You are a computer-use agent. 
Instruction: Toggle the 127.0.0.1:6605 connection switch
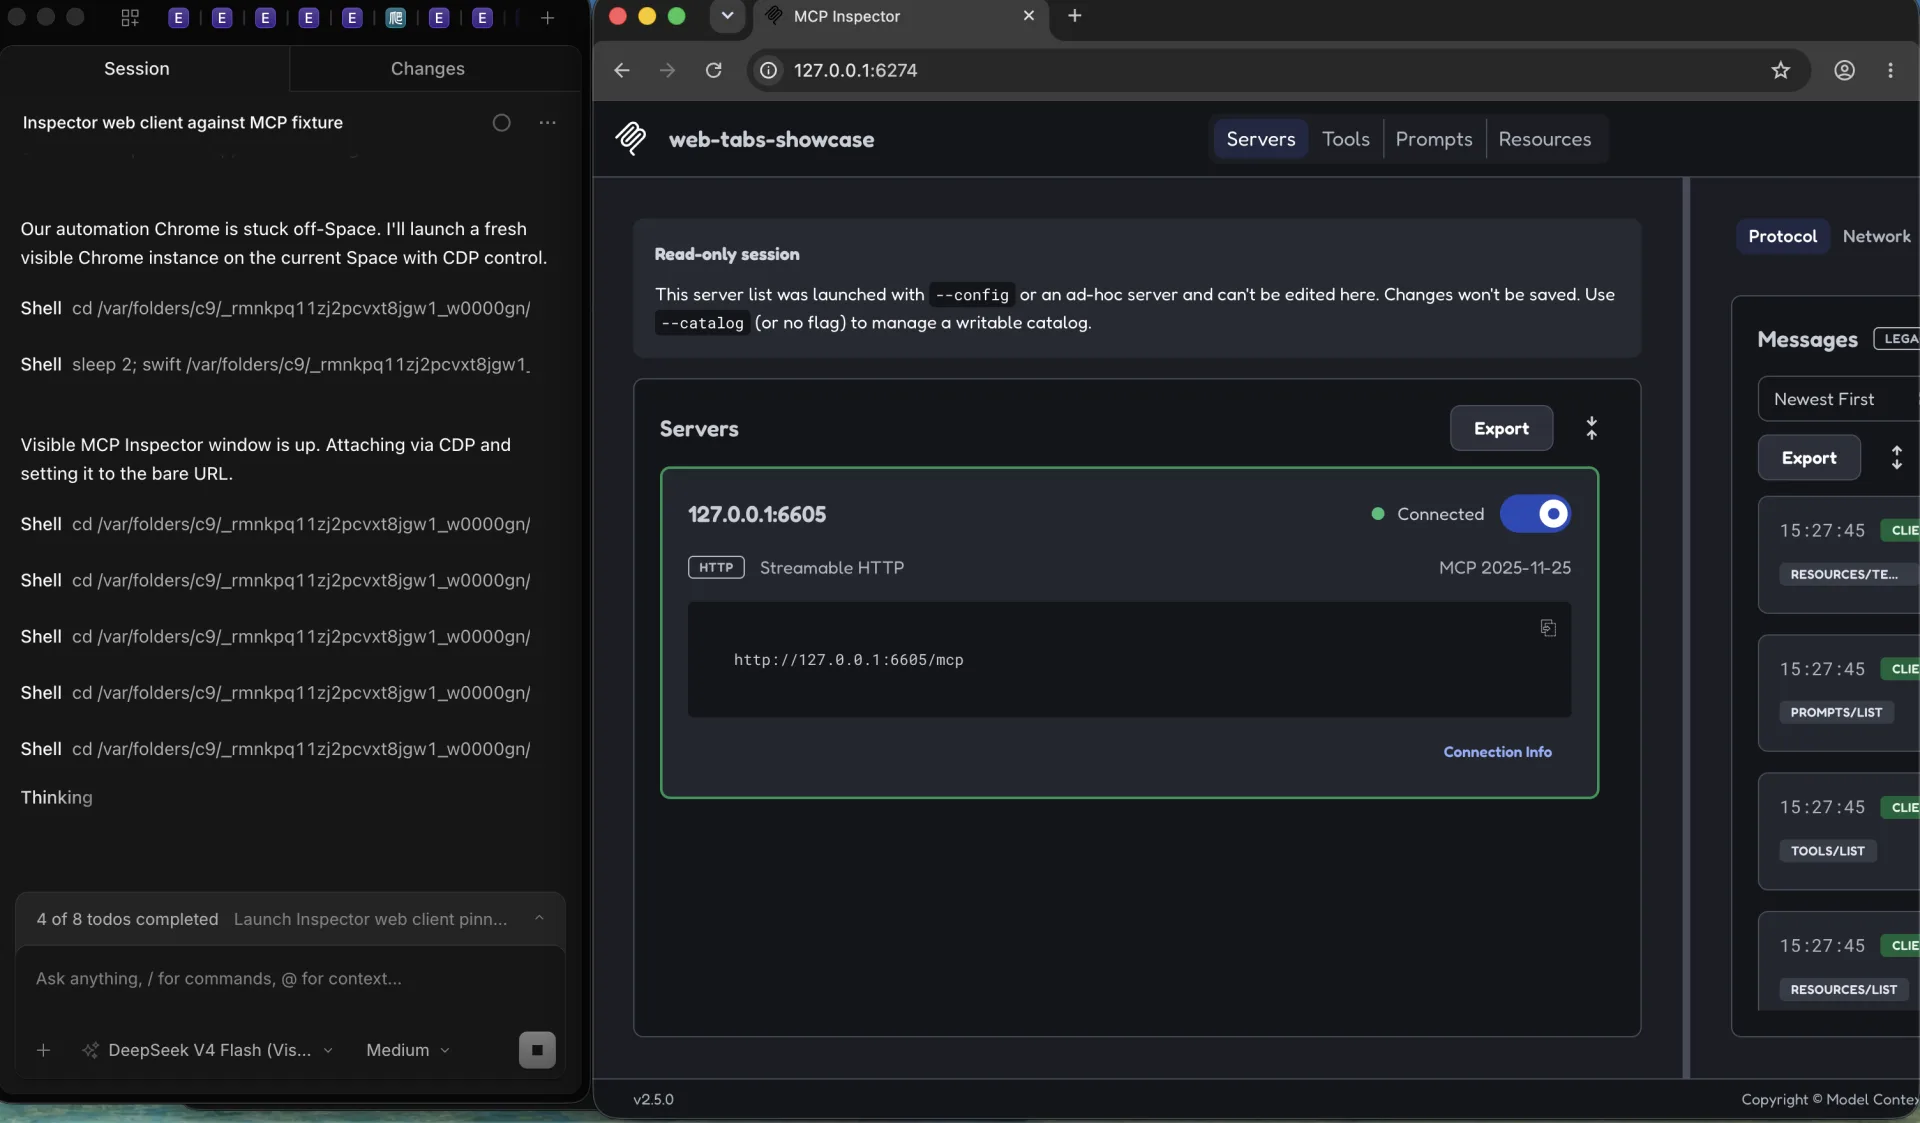(1535, 514)
